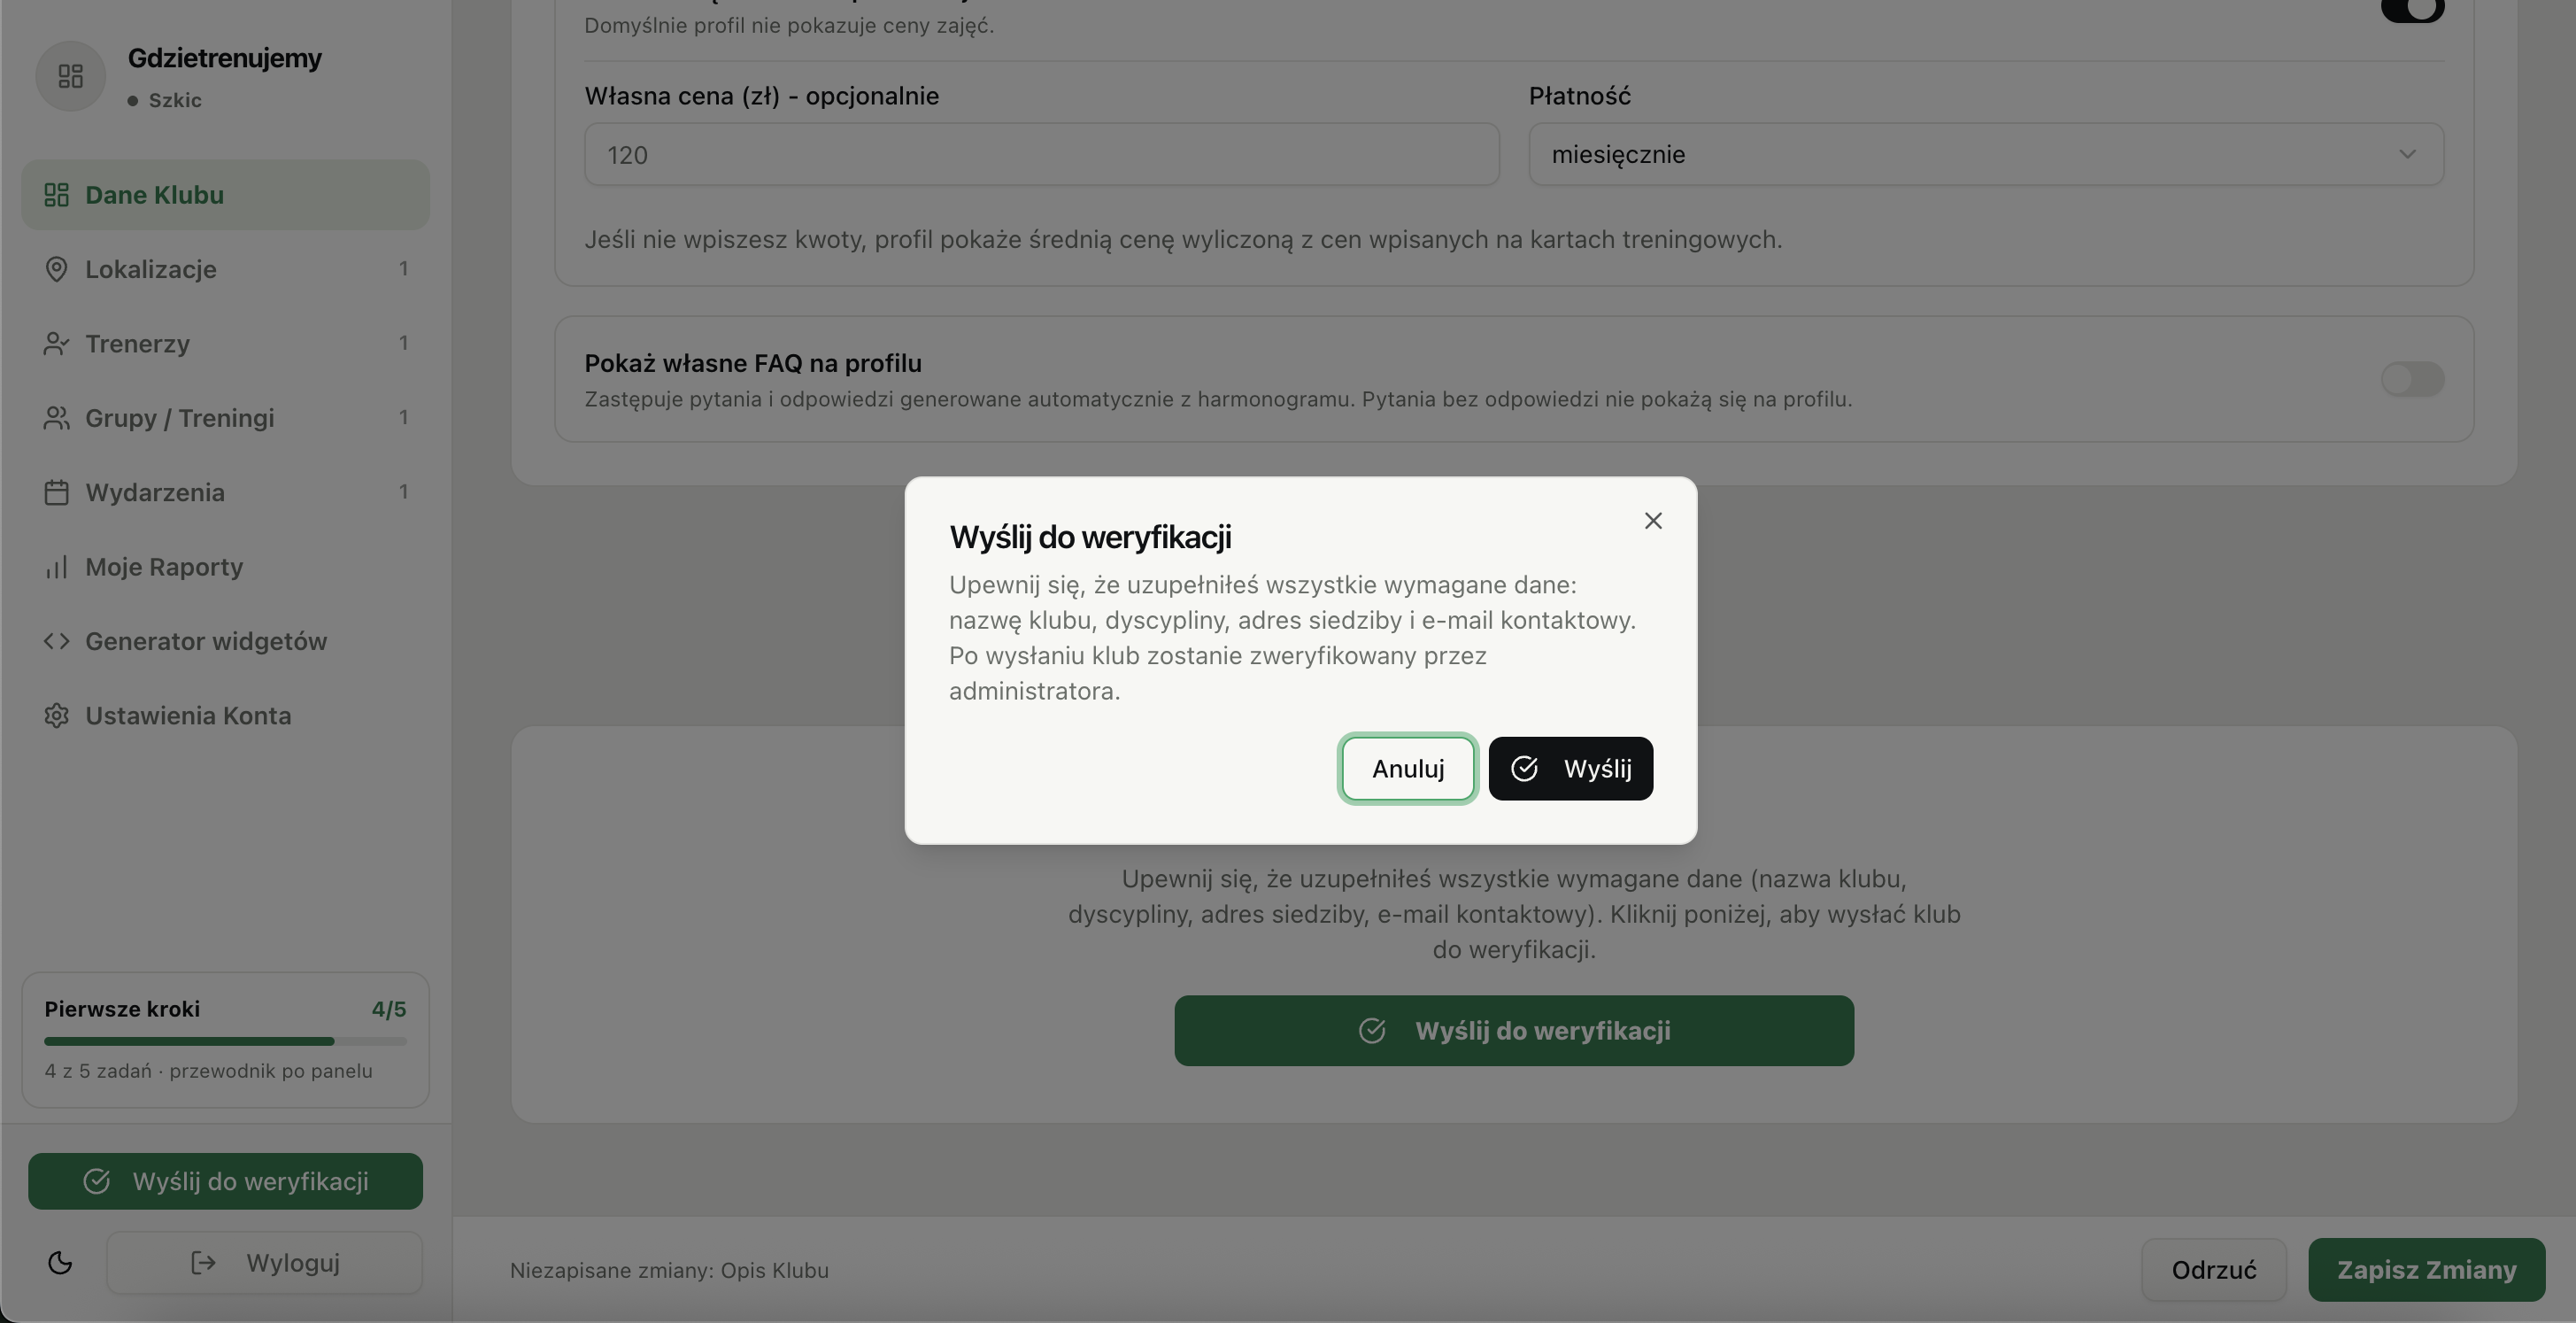Click the chevron of the Płatność dropdown
This screenshot has height=1323, width=2576.
pos(2407,154)
